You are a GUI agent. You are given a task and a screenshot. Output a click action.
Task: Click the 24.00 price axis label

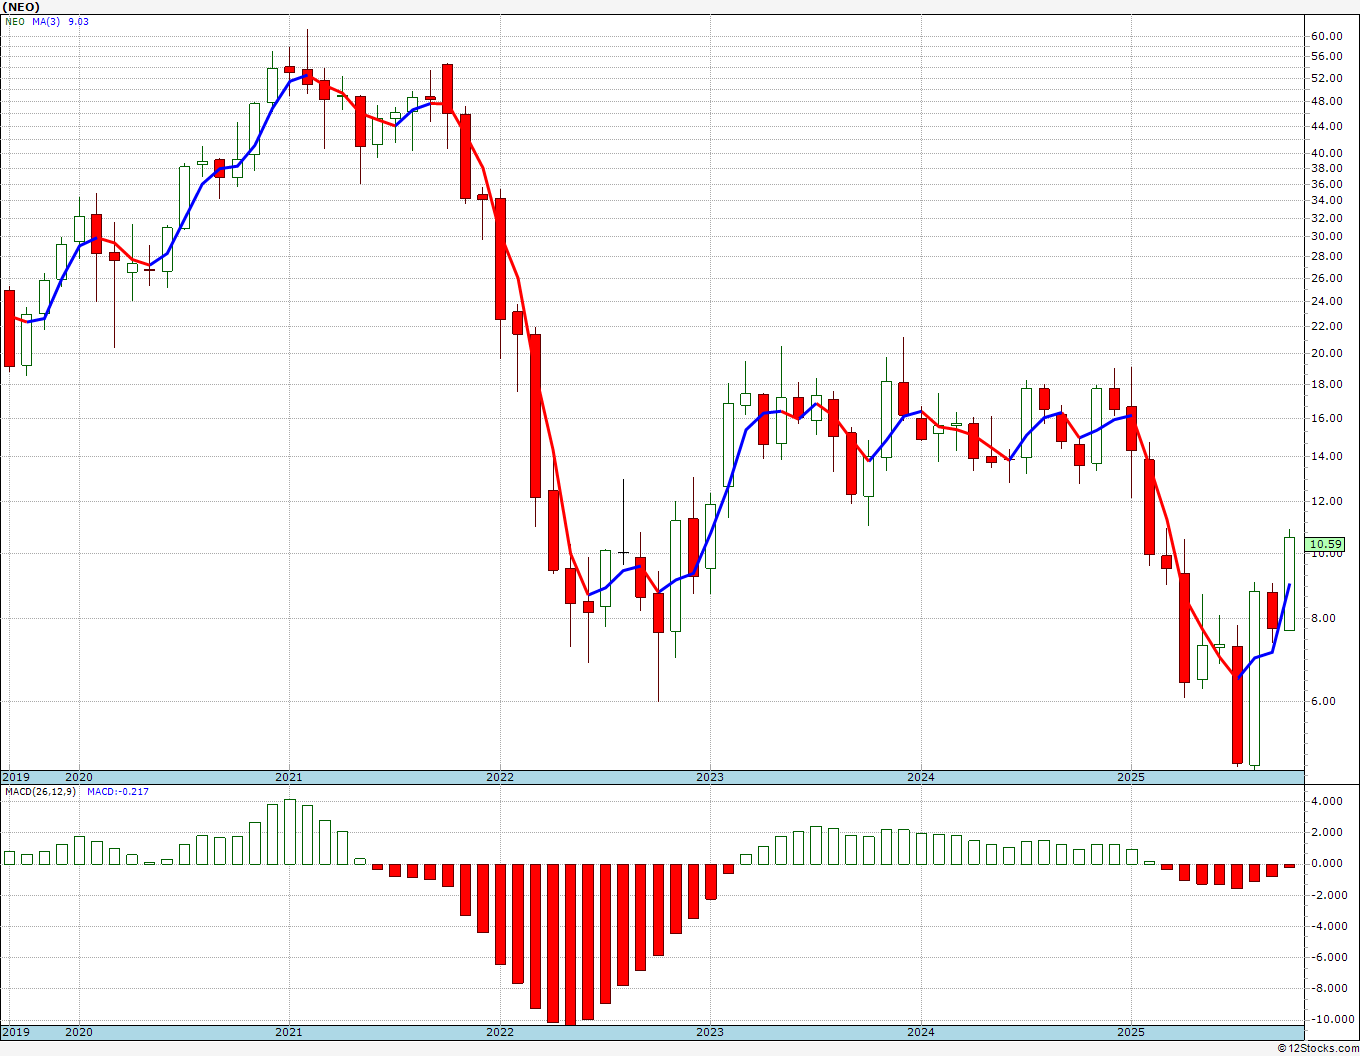click(x=1326, y=301)
